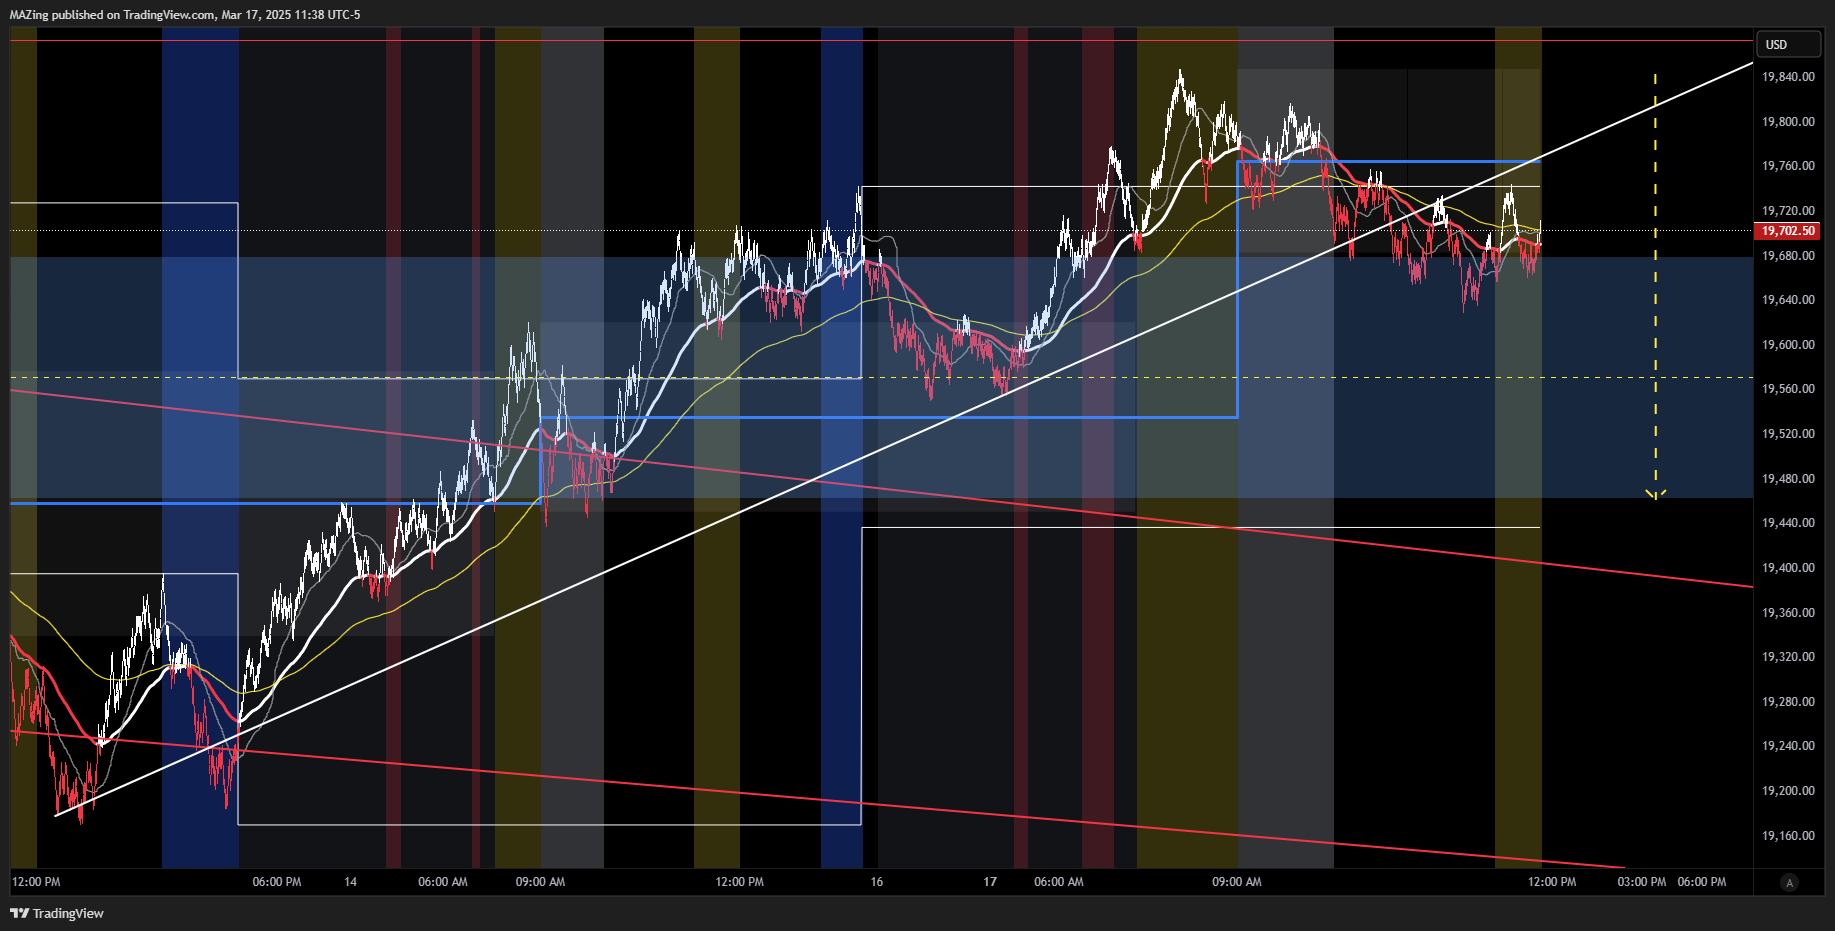Select the 19,800.00 price axis label

[1788, 122]
